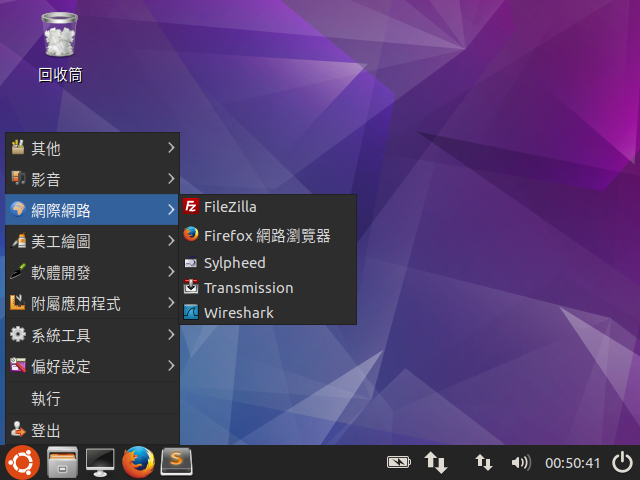Expand the arrow beside 影音
Image resolution: width=640 pixels, height=480 pixels.
coord(171,178)
